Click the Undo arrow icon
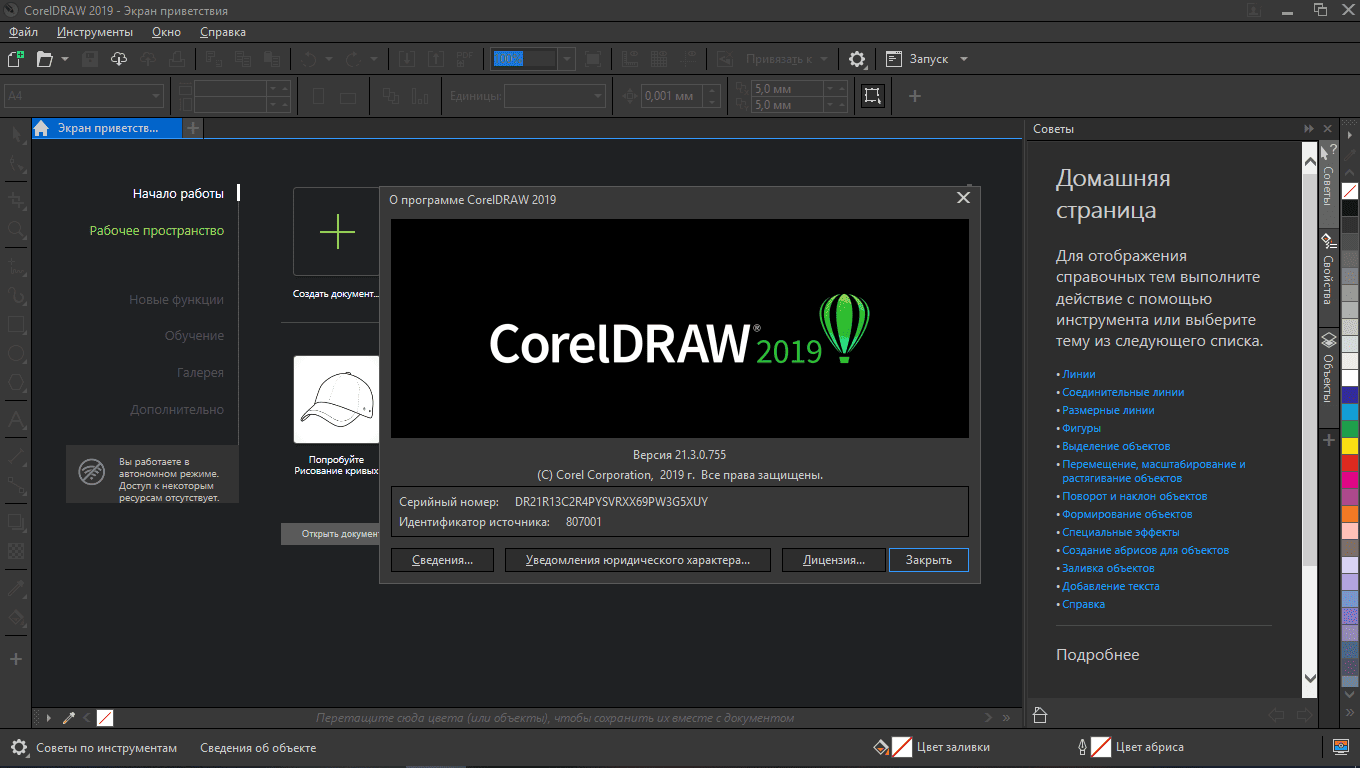1360x768 pixels. click(x=310, y=59)
